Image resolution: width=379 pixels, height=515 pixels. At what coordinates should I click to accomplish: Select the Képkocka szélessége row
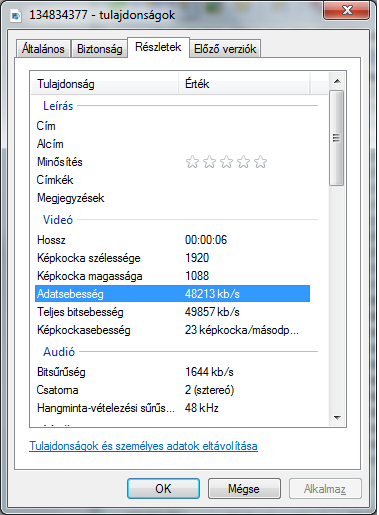click(x=172, y=258)
